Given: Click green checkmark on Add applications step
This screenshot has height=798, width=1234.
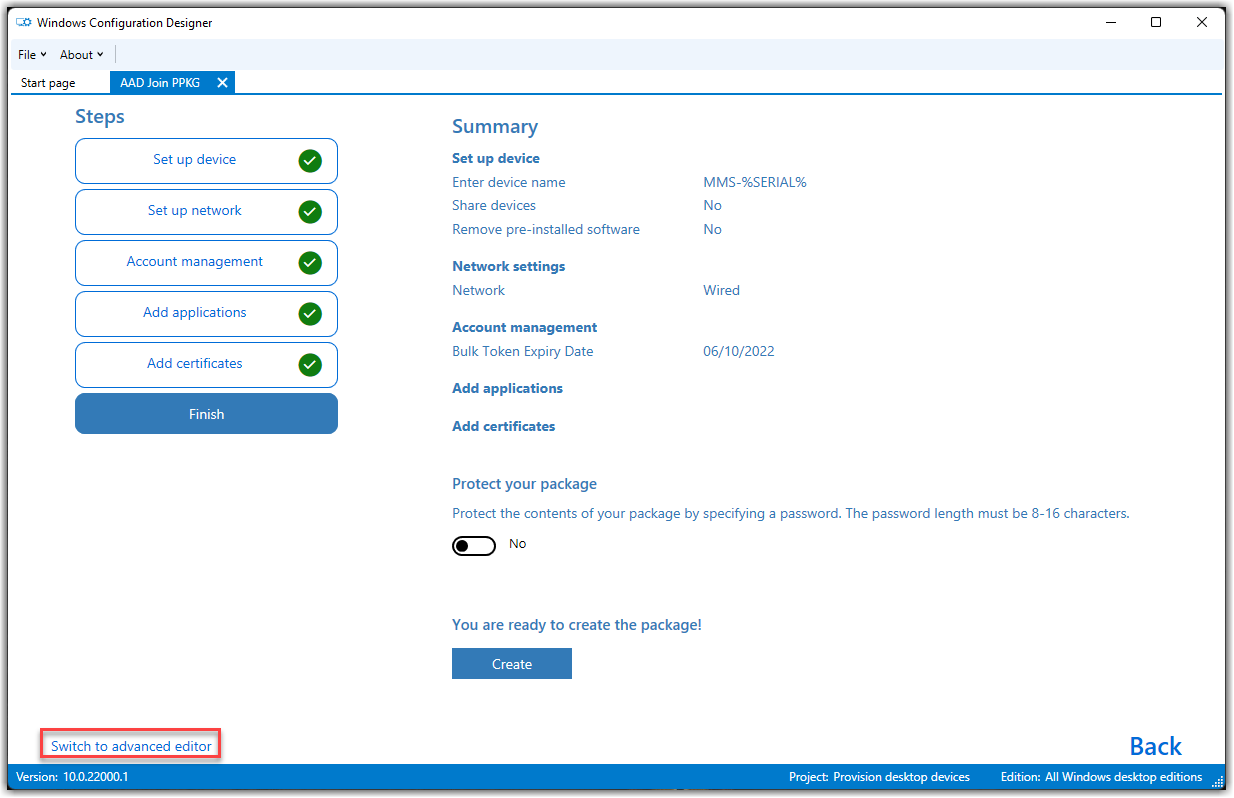Looking at the screenshot, I should click(x=310, y=313).
